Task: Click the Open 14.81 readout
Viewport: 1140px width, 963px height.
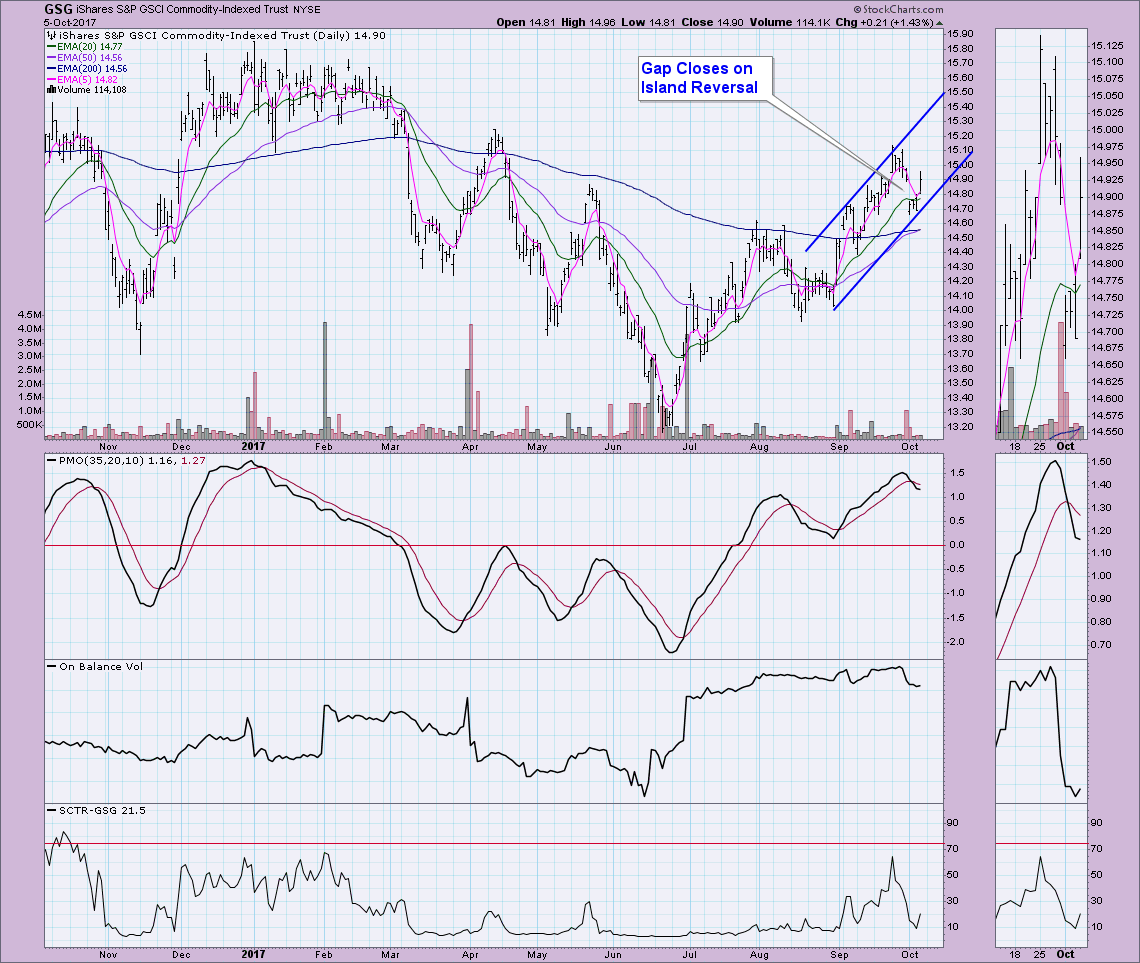Action: coord(526,23)
